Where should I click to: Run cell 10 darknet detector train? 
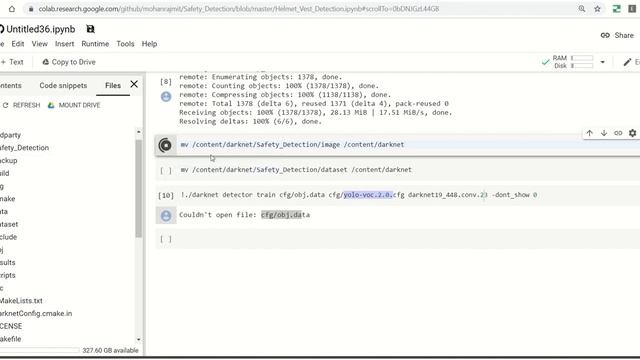click(x=166, y=196)
